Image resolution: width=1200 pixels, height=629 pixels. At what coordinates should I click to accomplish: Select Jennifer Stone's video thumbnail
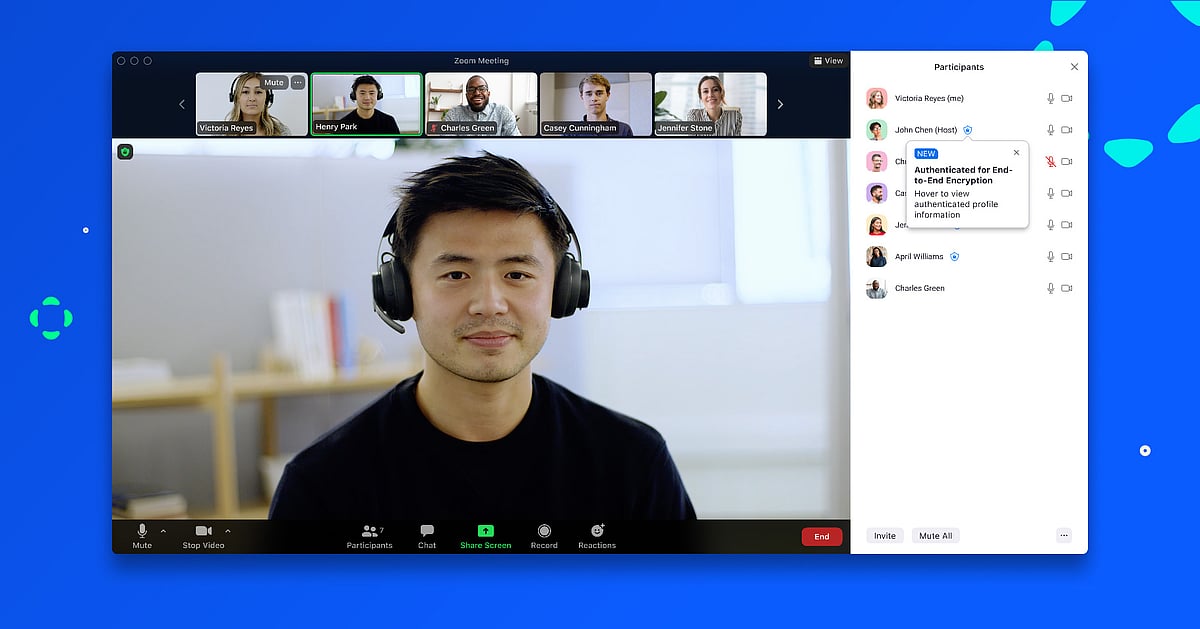(710, 103)
